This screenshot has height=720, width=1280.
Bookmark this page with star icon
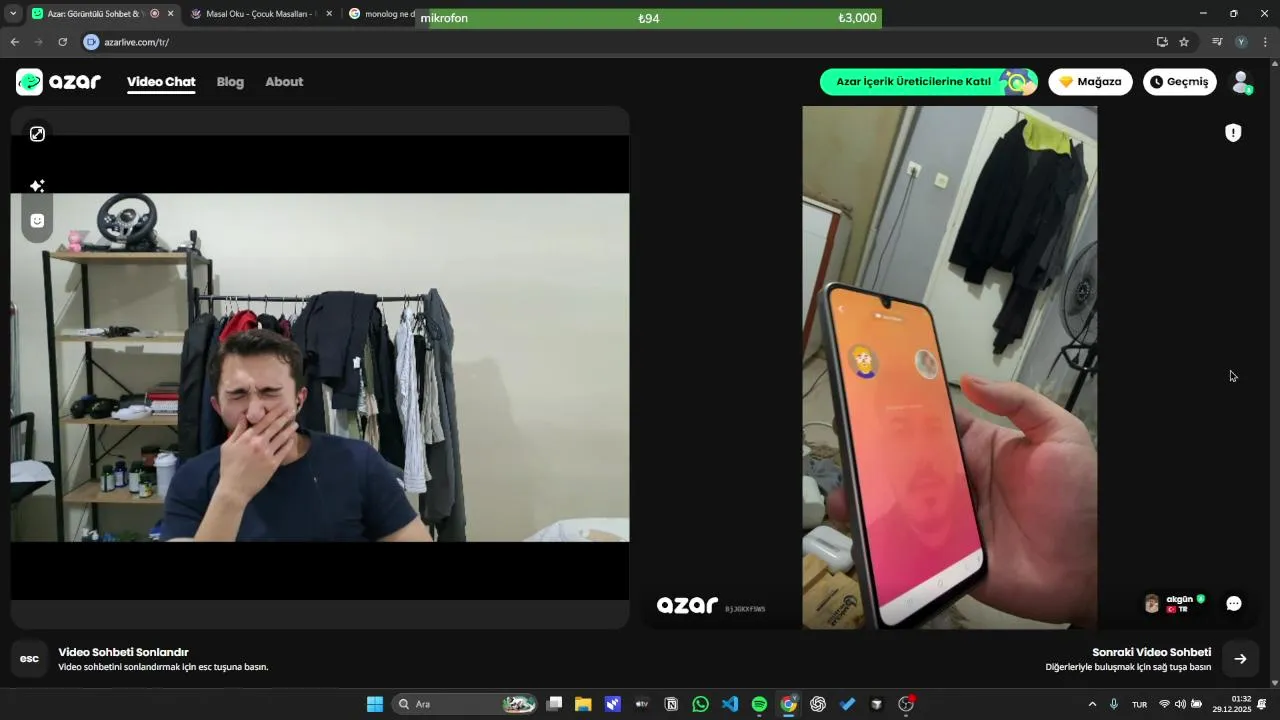coord(1184,42)
